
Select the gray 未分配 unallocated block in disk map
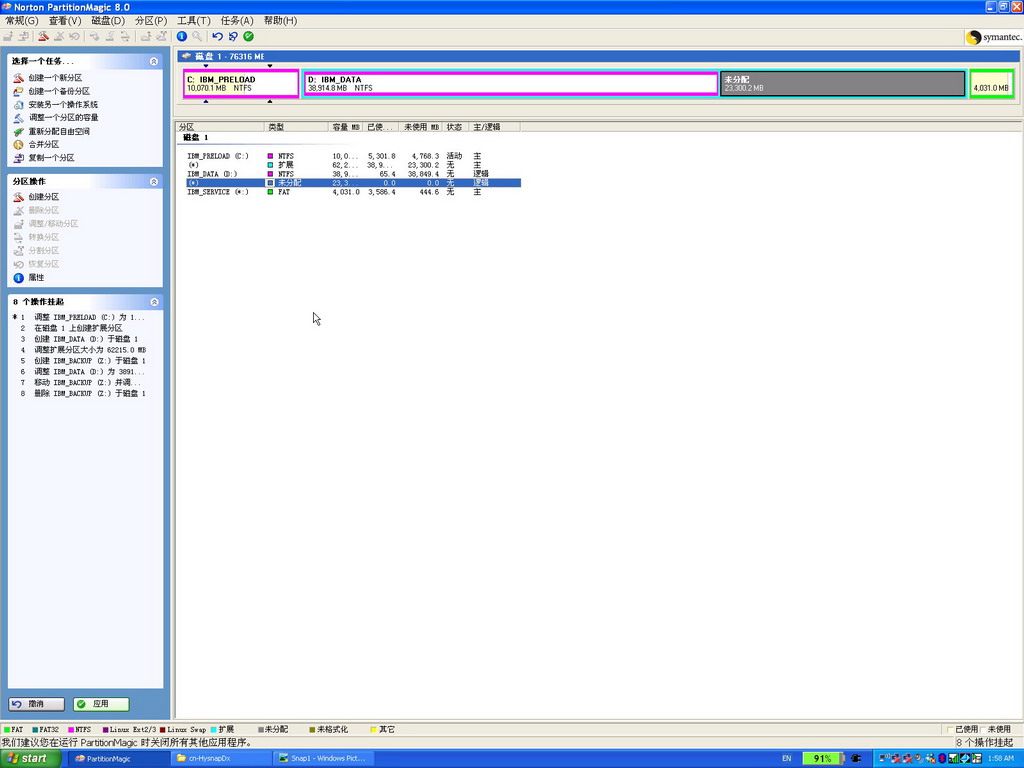click(x=842, y=84)
